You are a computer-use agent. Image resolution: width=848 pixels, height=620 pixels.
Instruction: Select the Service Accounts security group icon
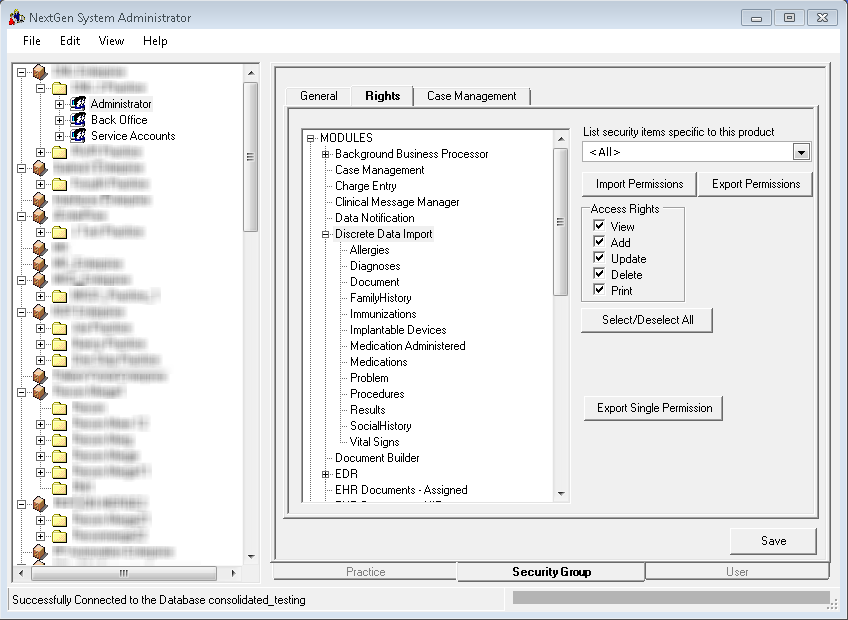(x=78, y=135)
